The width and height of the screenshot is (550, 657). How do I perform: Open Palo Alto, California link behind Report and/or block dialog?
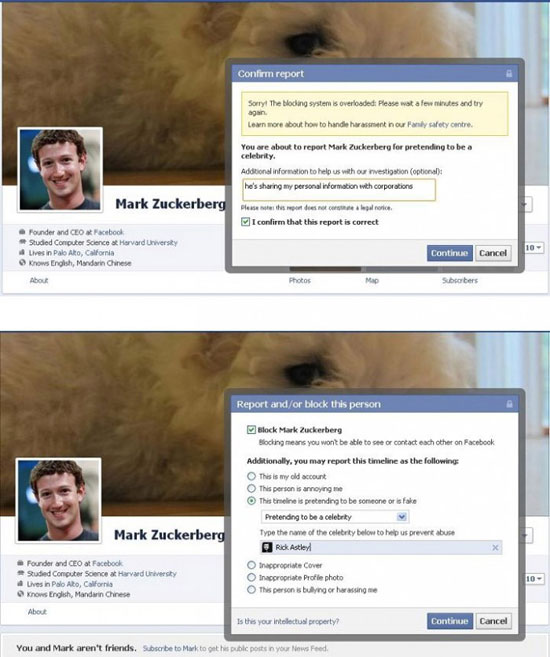(x=82, y=584)
